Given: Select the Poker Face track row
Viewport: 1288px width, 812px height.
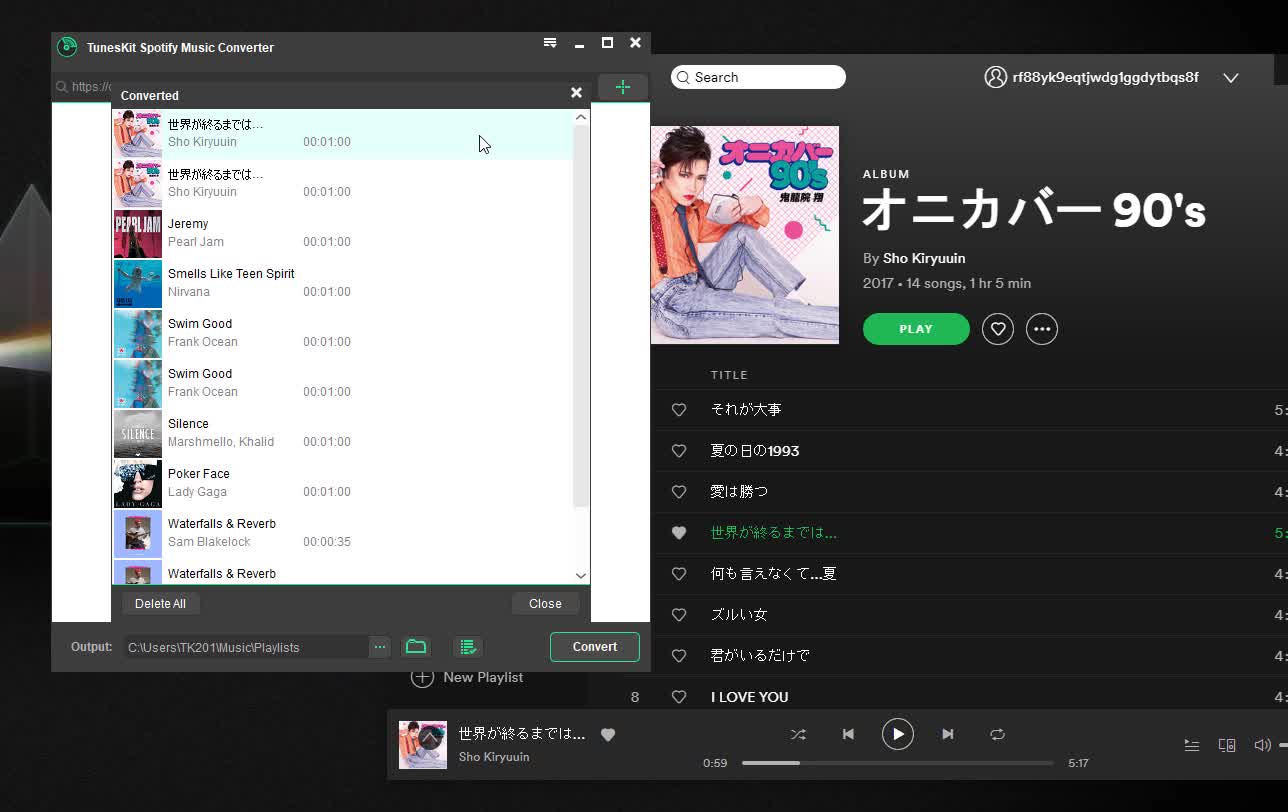Looking at the screenshot, I should (x=342, y=484).
